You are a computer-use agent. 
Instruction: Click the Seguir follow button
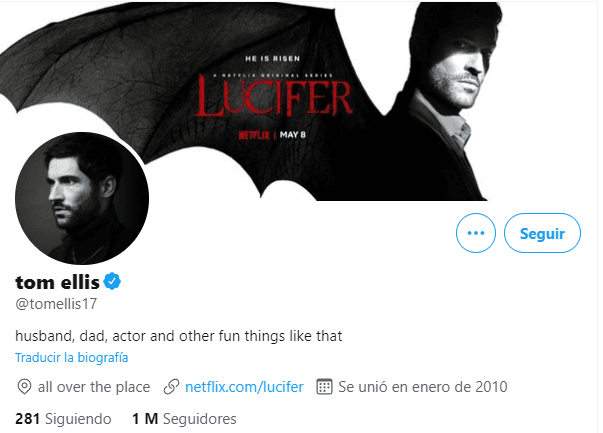(542, 233)
